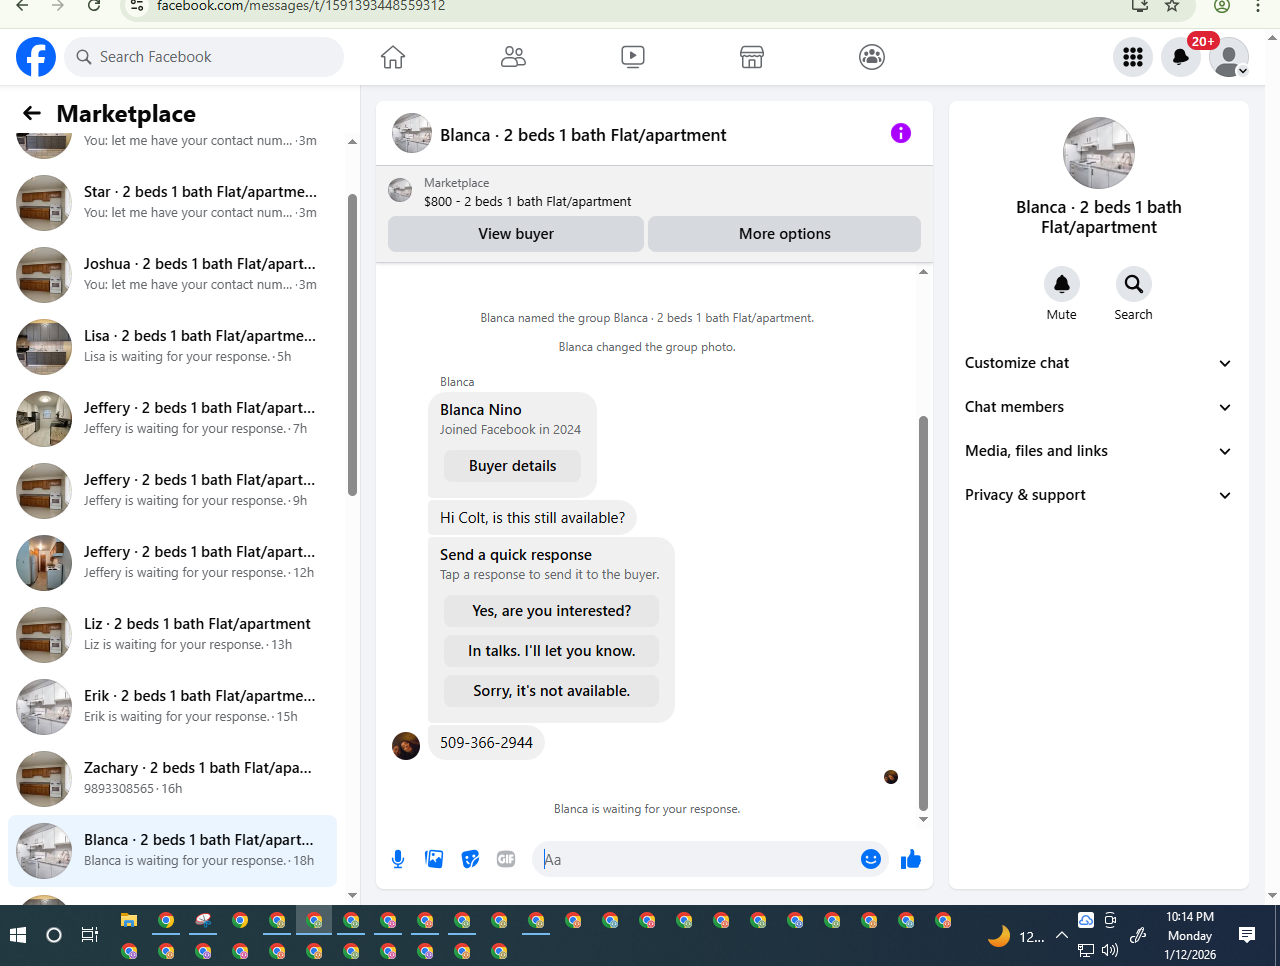
Task: Send quick reply 'Sorry, it's not available.'
Action: click(x=552, y=691)
